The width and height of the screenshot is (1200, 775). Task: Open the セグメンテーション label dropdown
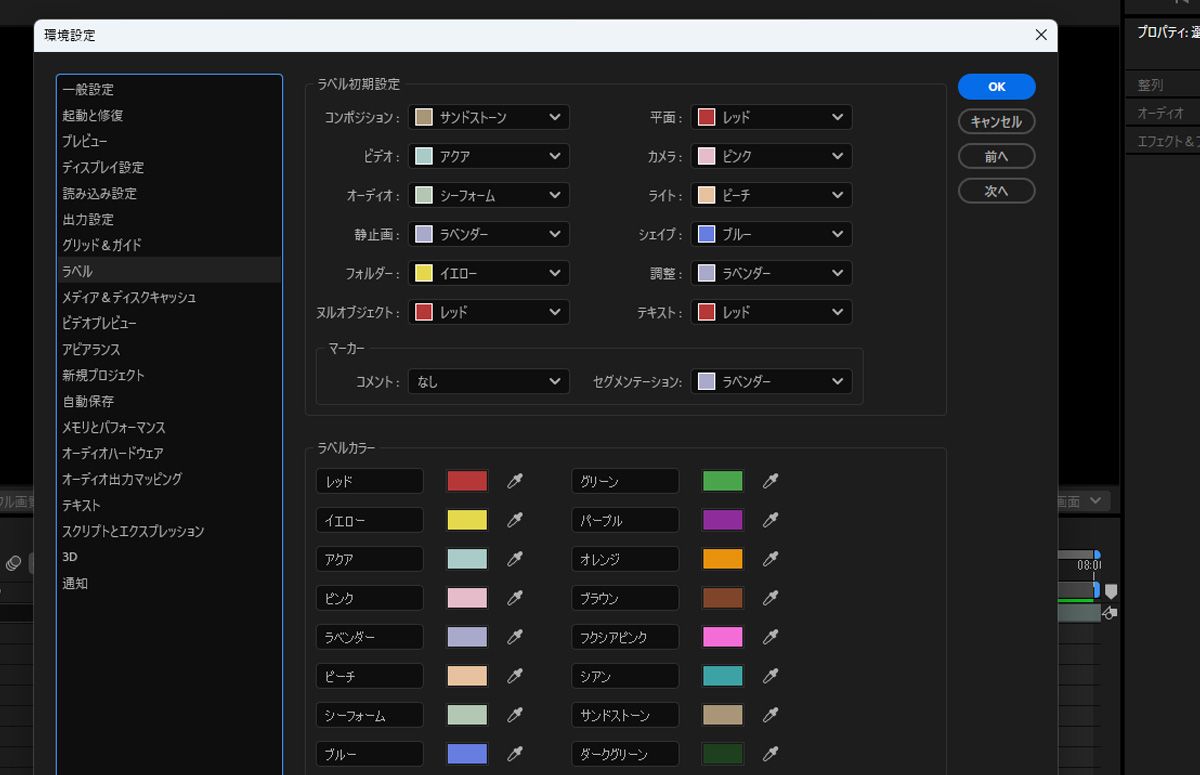pyautogui.click(x=772, y=381)
